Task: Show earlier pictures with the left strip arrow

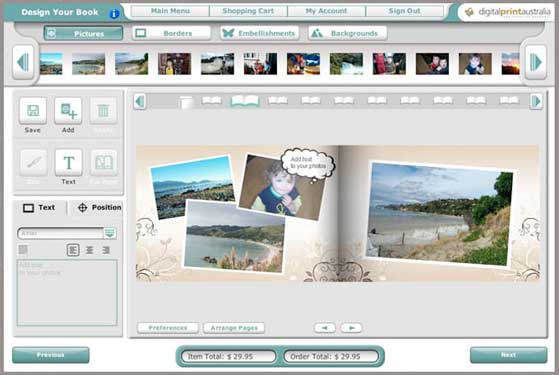Action: coord(23,62)
